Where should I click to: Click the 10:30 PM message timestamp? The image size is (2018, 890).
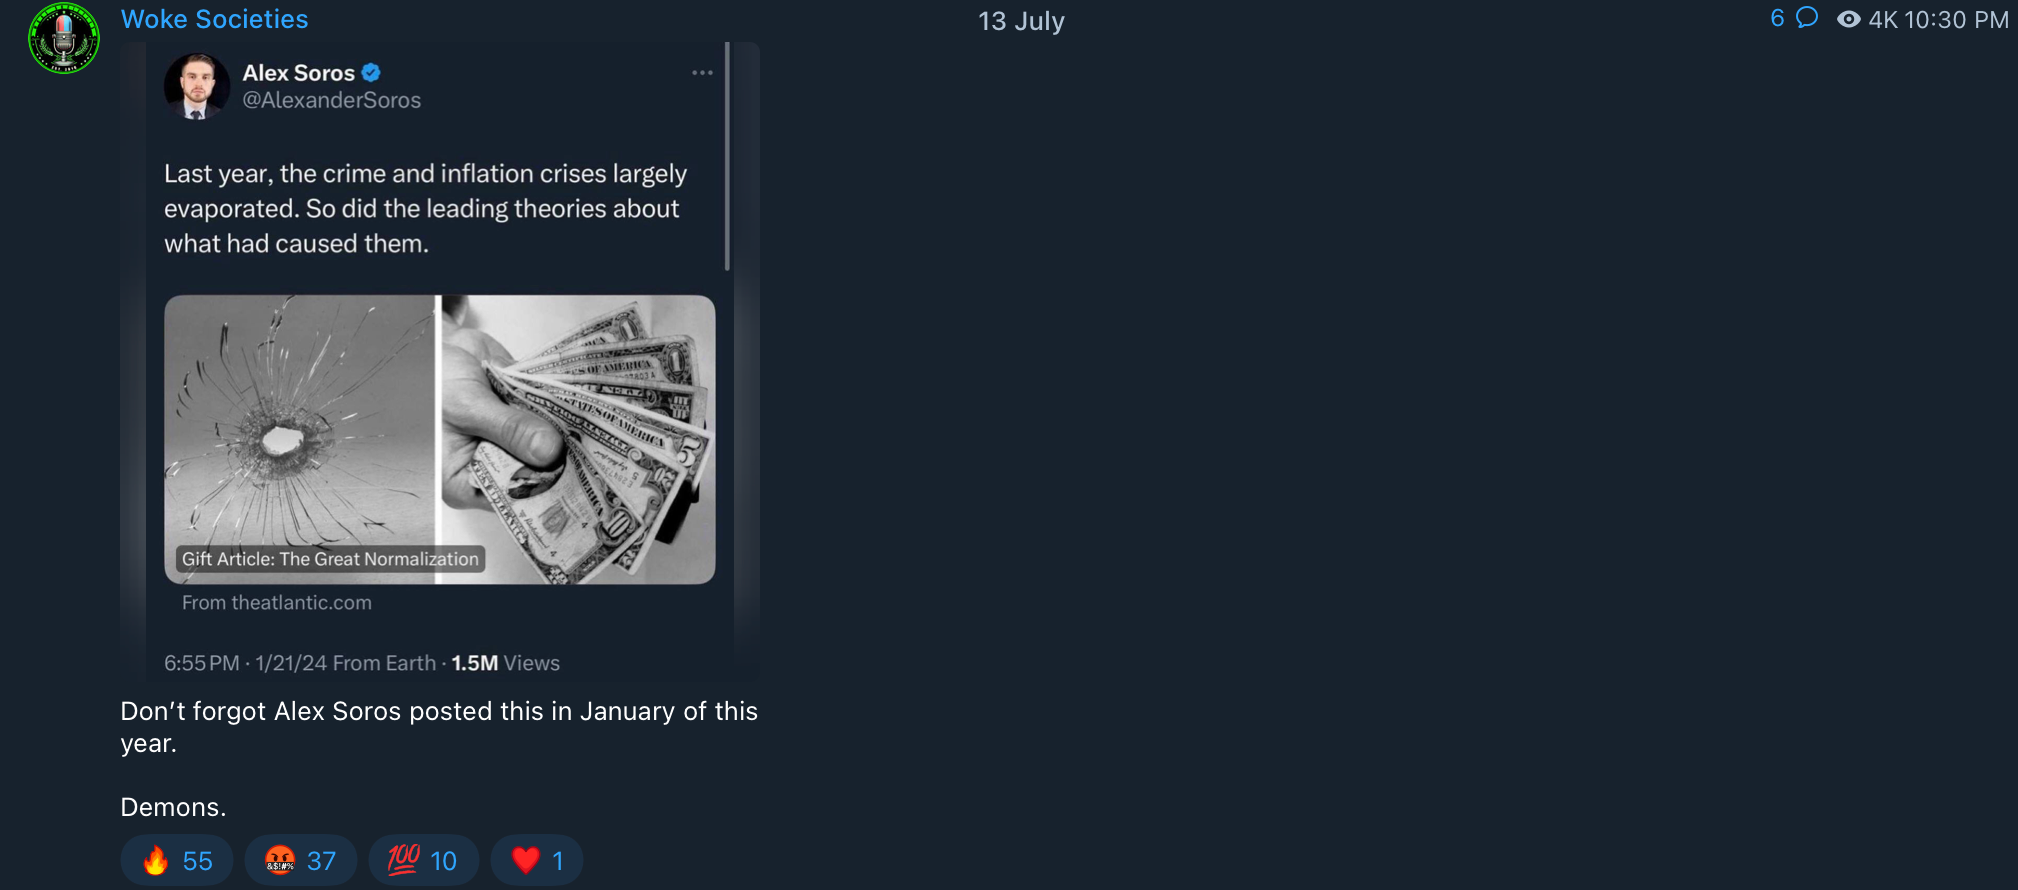pyautogui.click(x=1956, y=20)
